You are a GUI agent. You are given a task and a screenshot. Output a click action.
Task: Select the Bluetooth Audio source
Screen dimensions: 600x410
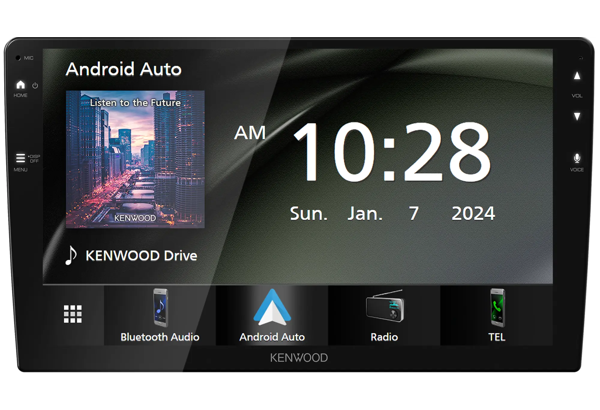pos(160,315)
